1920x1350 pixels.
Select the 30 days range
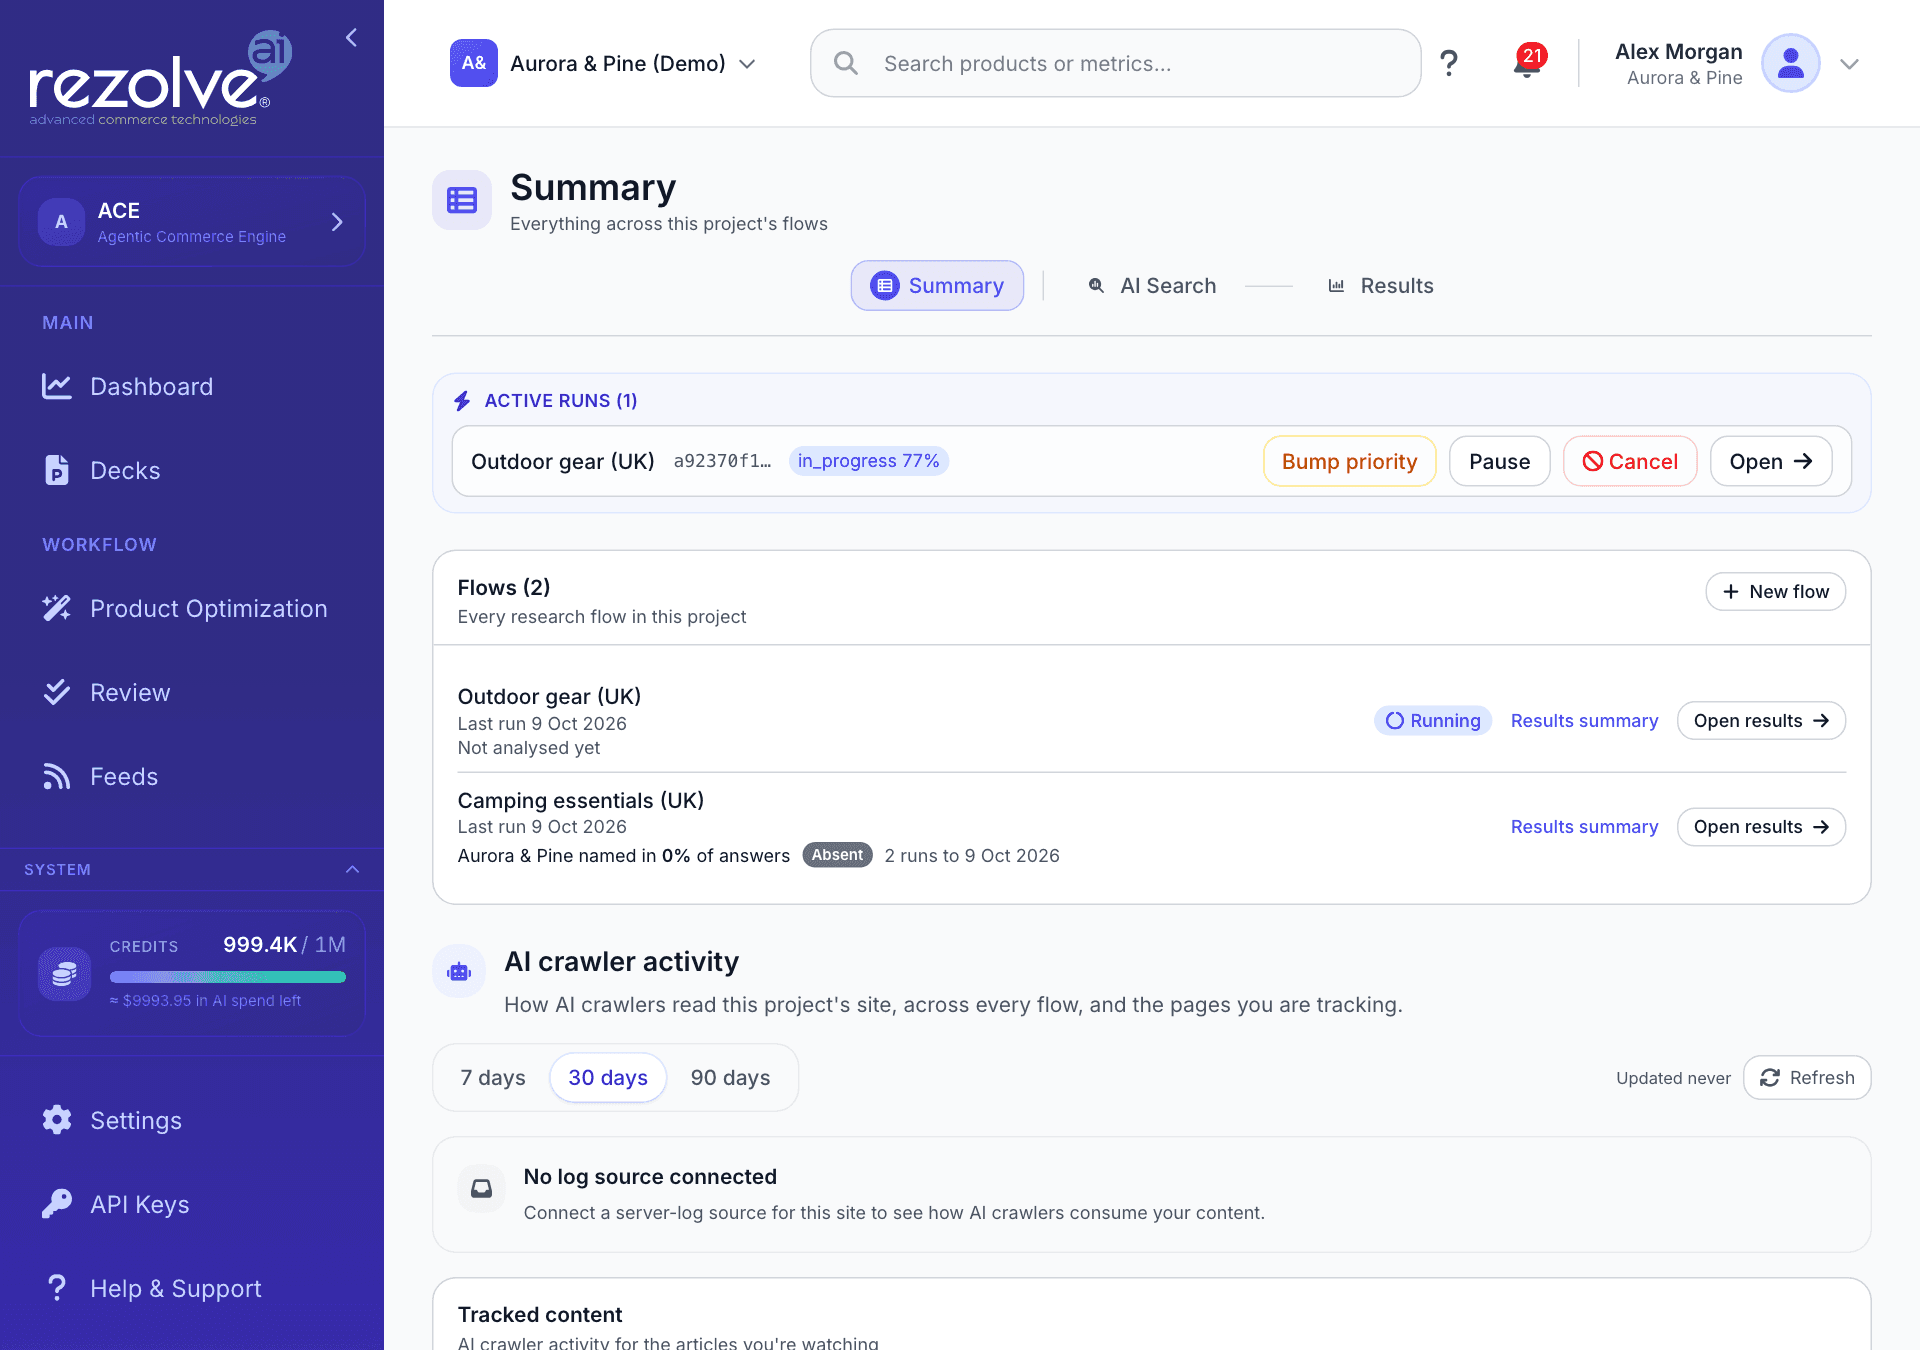[x=608, y=1078]
